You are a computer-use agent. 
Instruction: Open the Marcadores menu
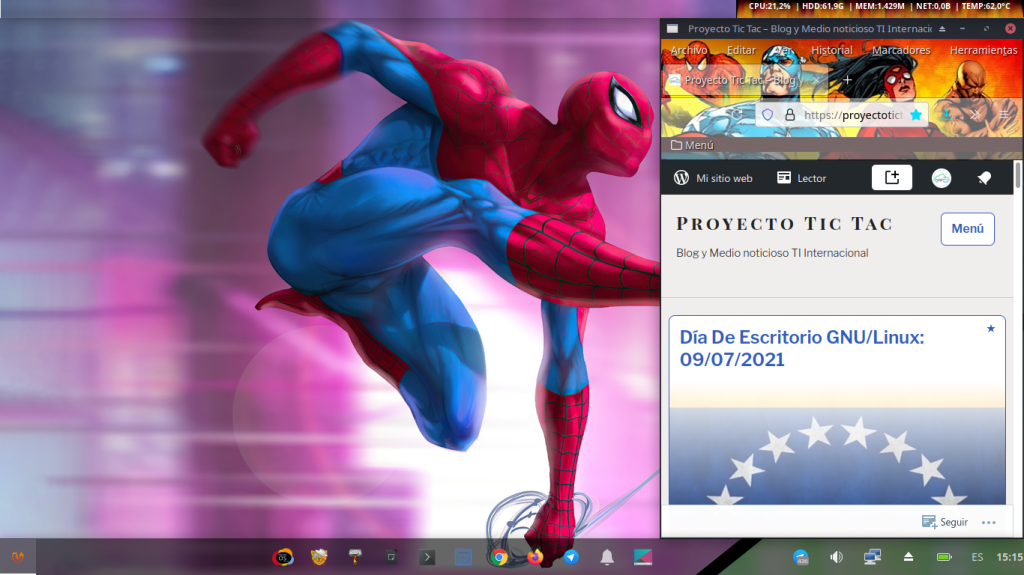(901, 50)
